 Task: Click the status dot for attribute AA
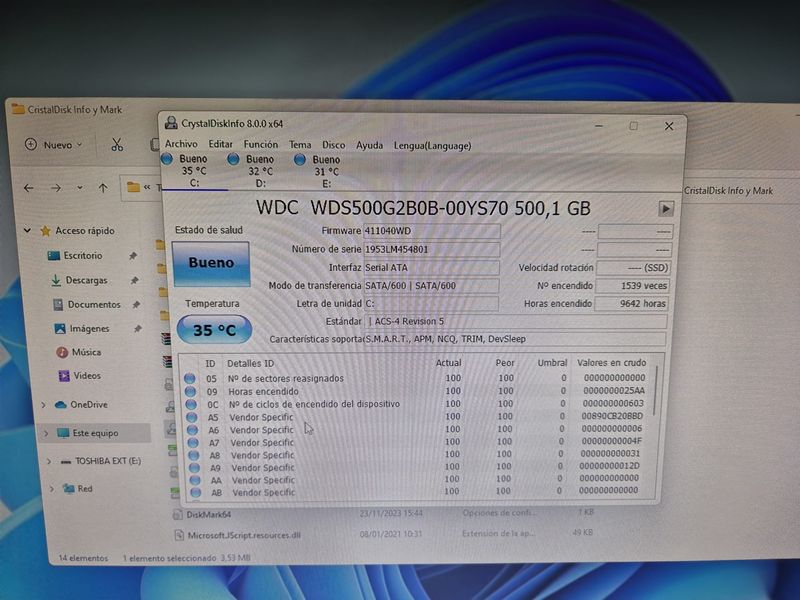click(194, 480)
